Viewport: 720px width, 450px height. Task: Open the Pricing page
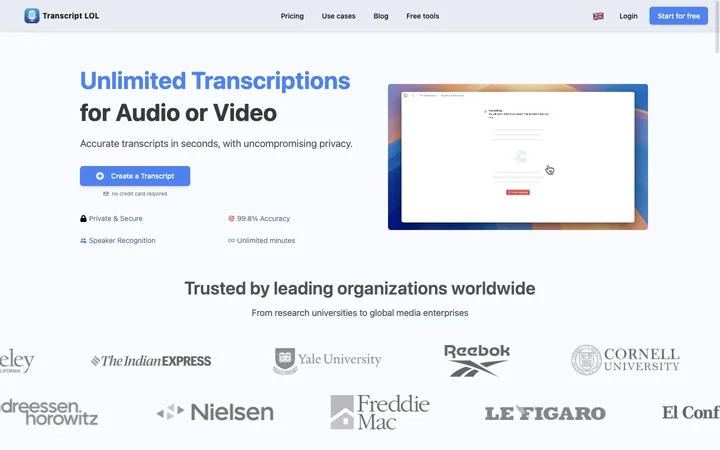[292, 16]
